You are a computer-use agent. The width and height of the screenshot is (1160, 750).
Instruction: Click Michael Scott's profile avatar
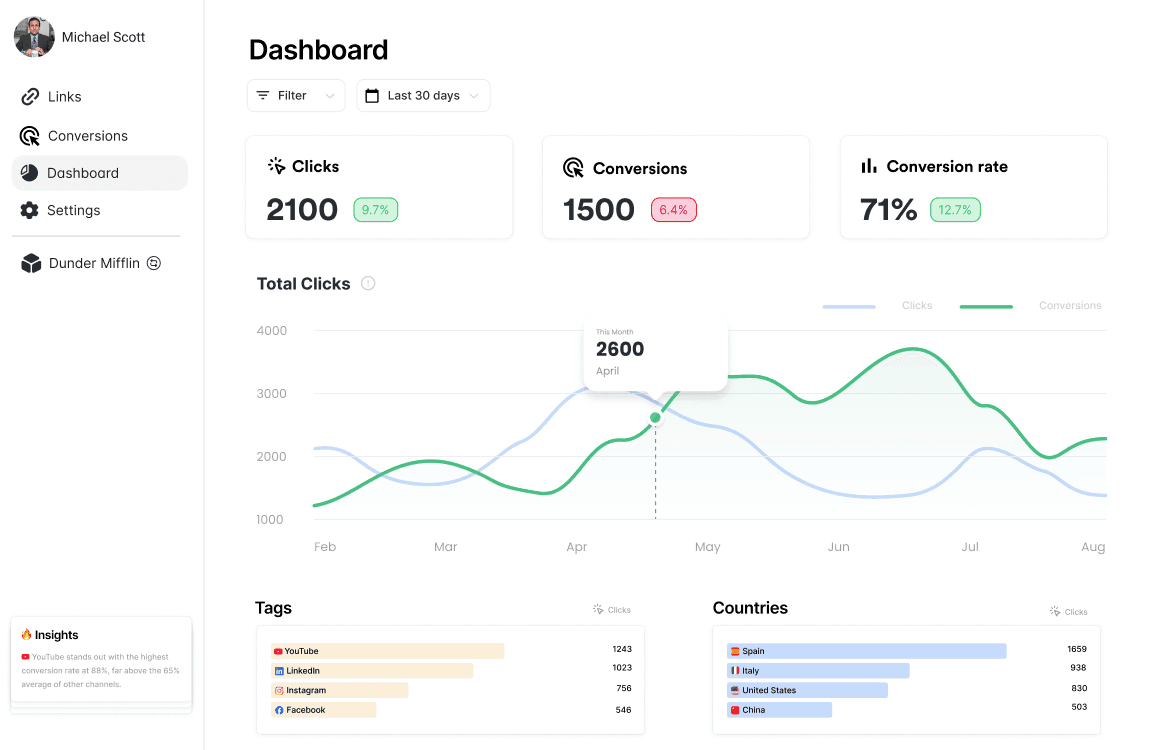(34, 36)
